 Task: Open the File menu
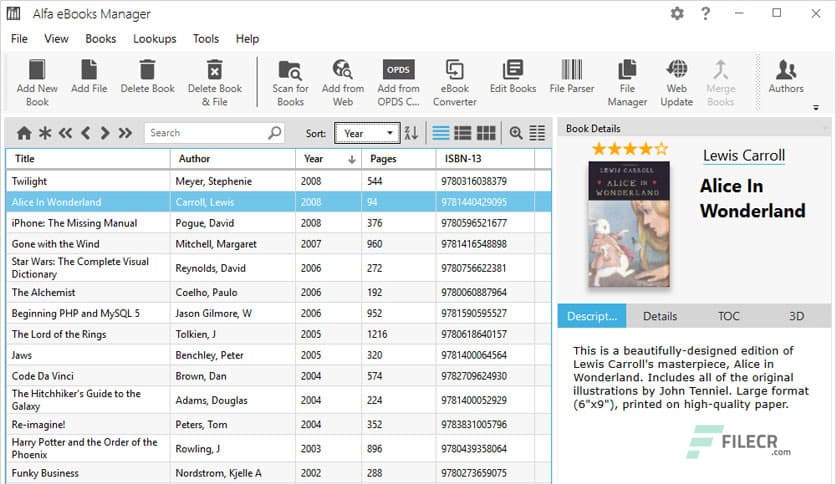pos(19,39)
